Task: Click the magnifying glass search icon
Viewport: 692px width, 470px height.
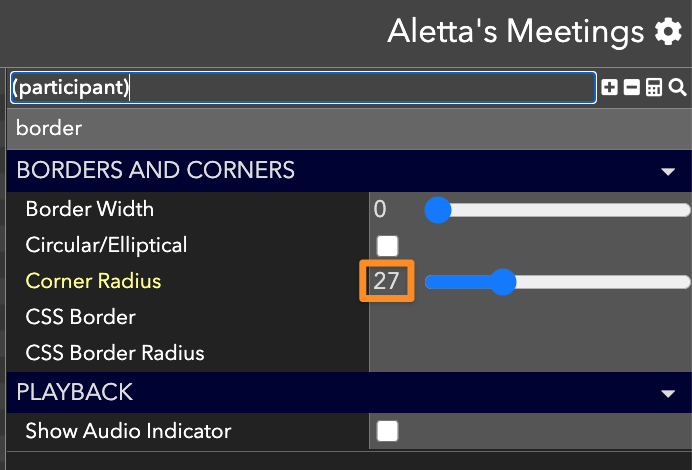Action: tap(677, 87)
